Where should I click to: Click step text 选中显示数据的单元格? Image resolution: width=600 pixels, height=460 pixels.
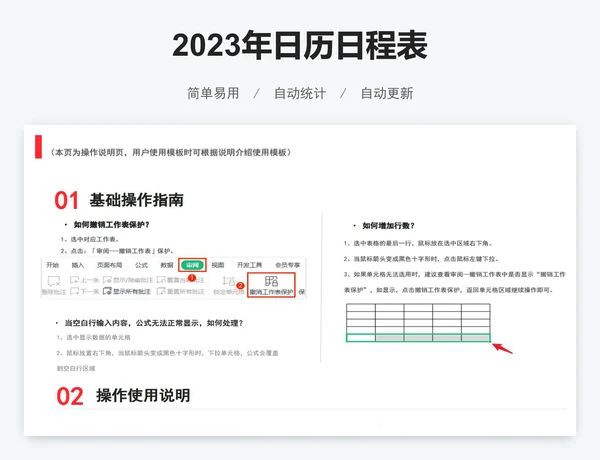[93, 338]
